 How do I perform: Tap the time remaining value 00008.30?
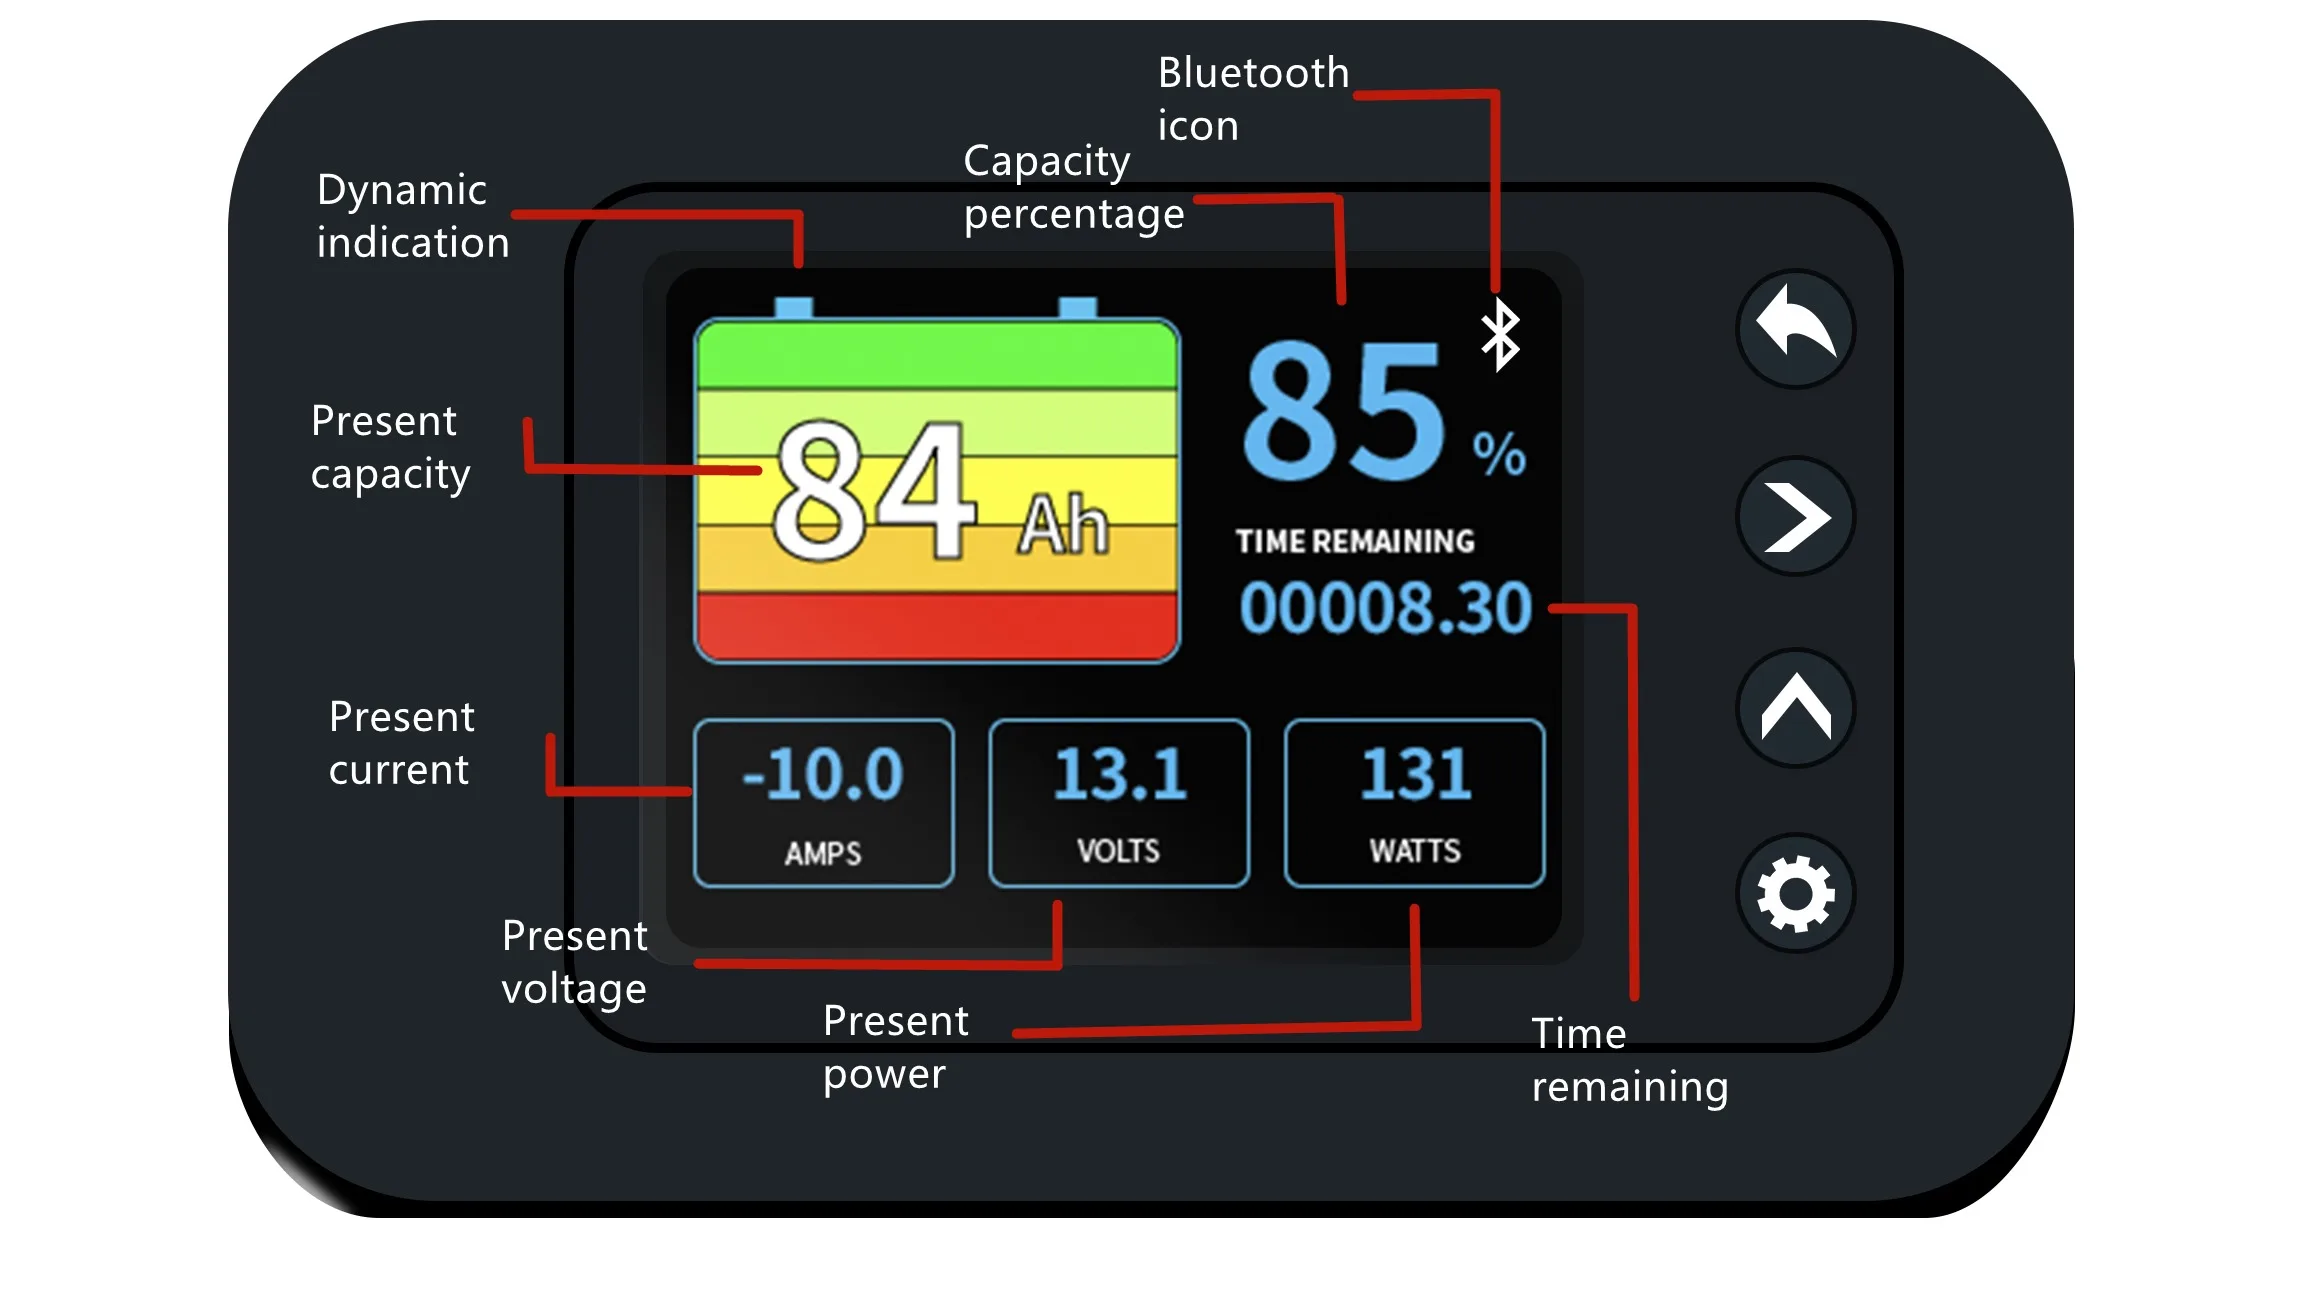click(1383, 607)
